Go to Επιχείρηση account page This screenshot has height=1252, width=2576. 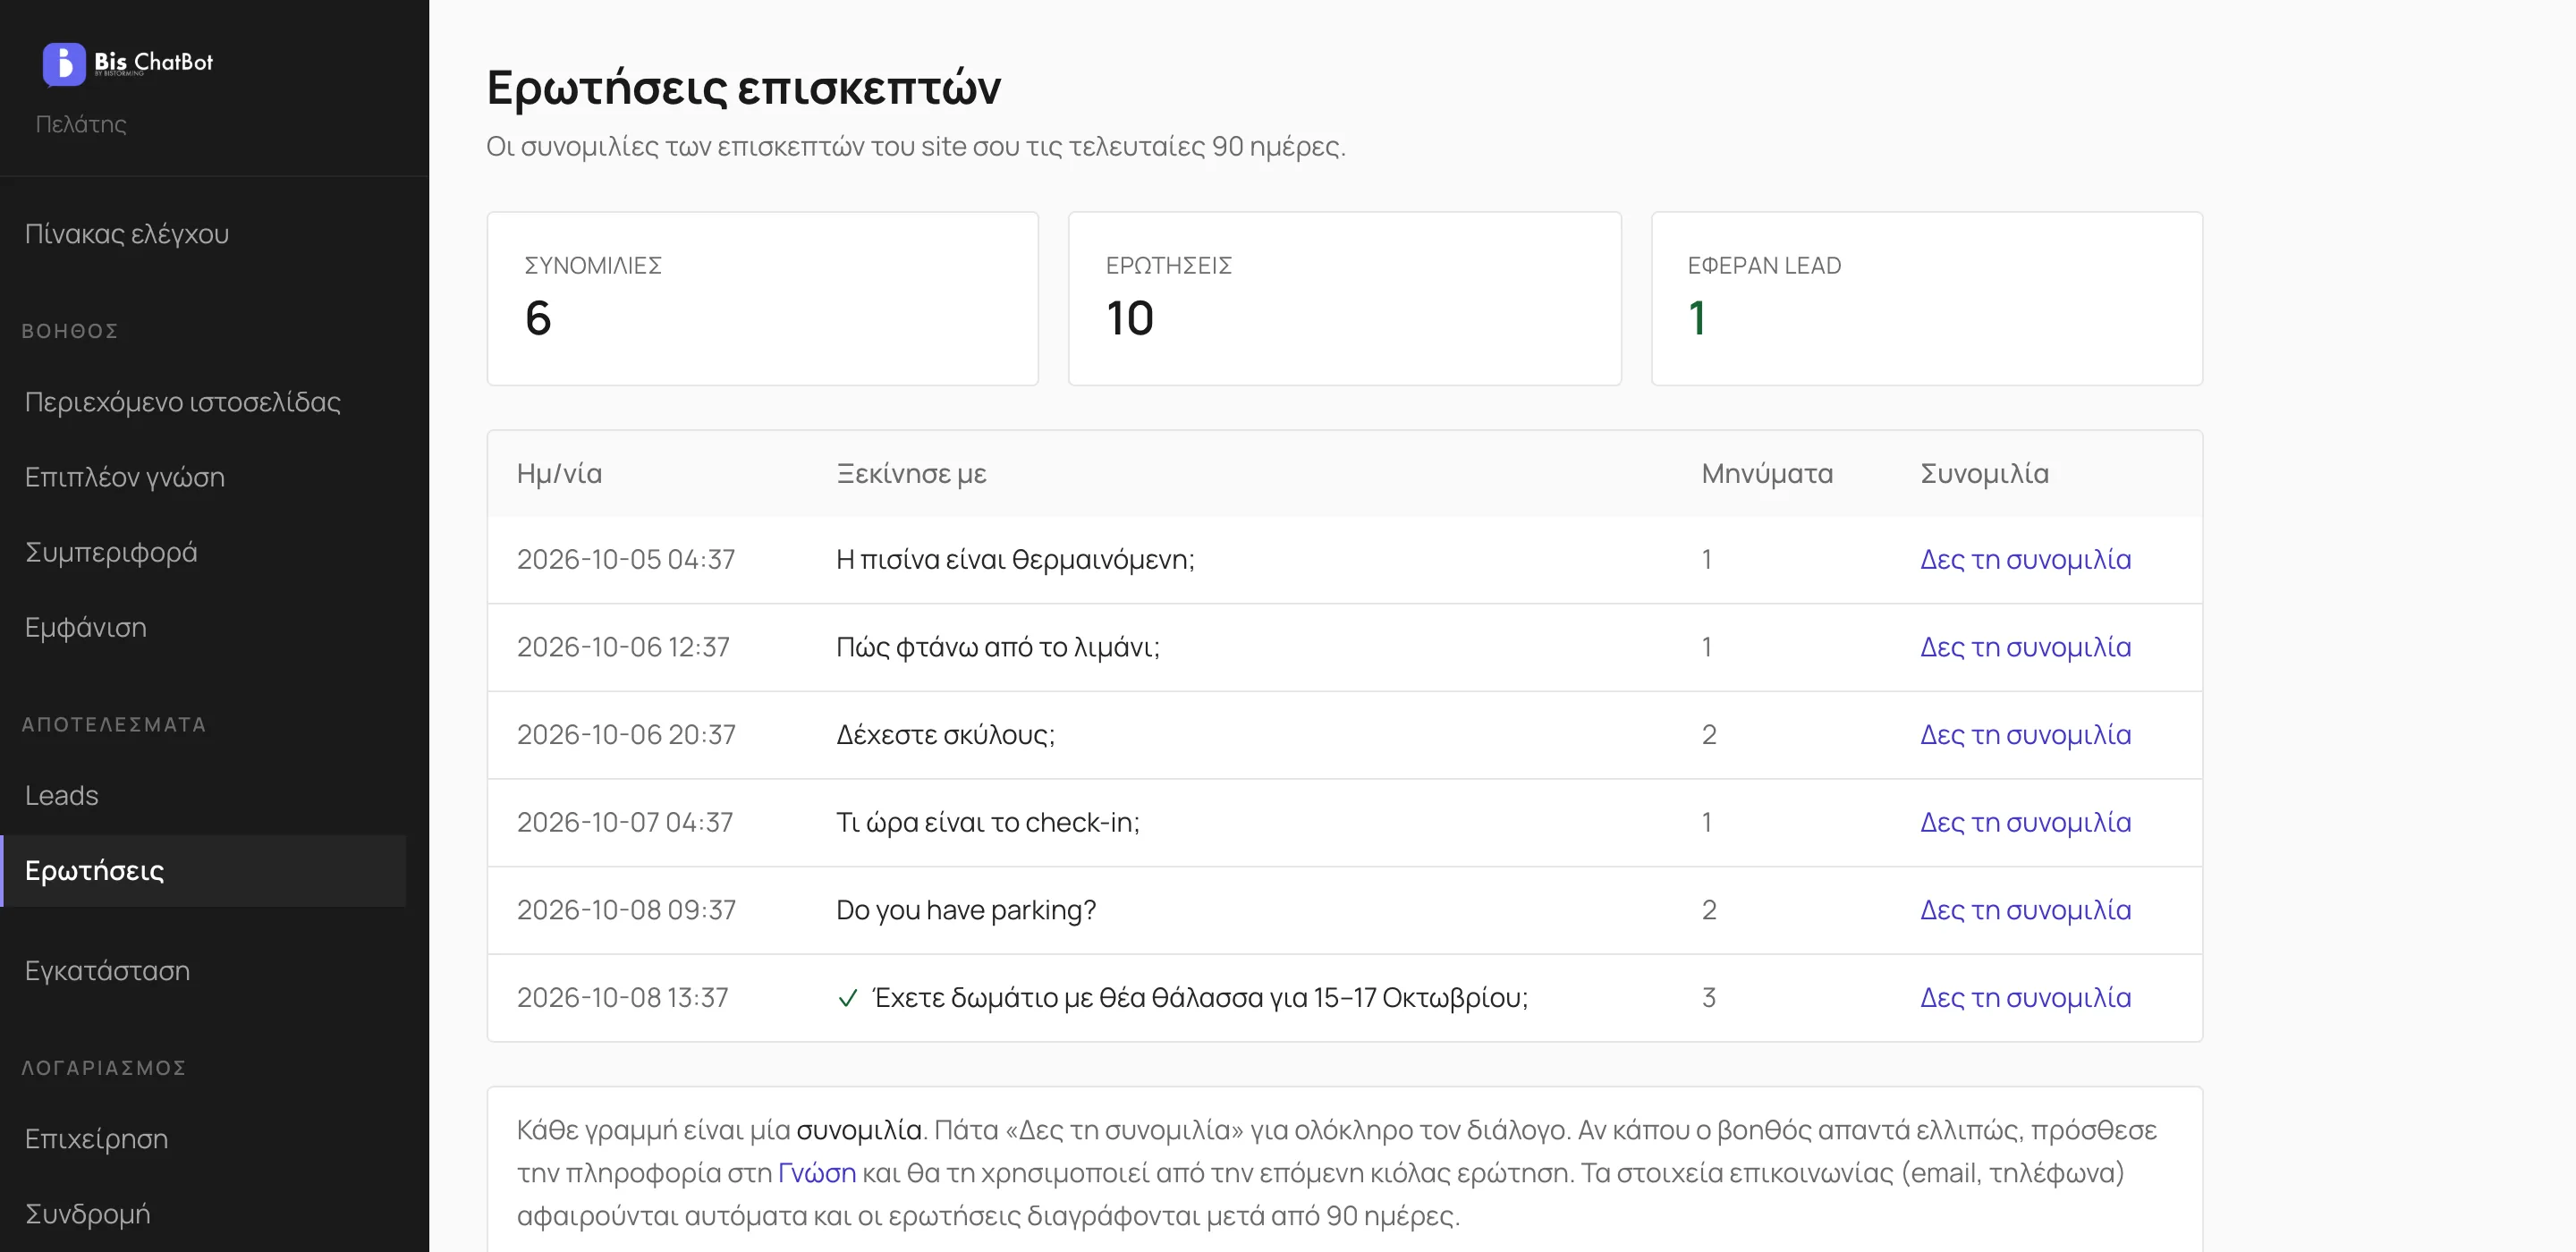[97, 1139]
